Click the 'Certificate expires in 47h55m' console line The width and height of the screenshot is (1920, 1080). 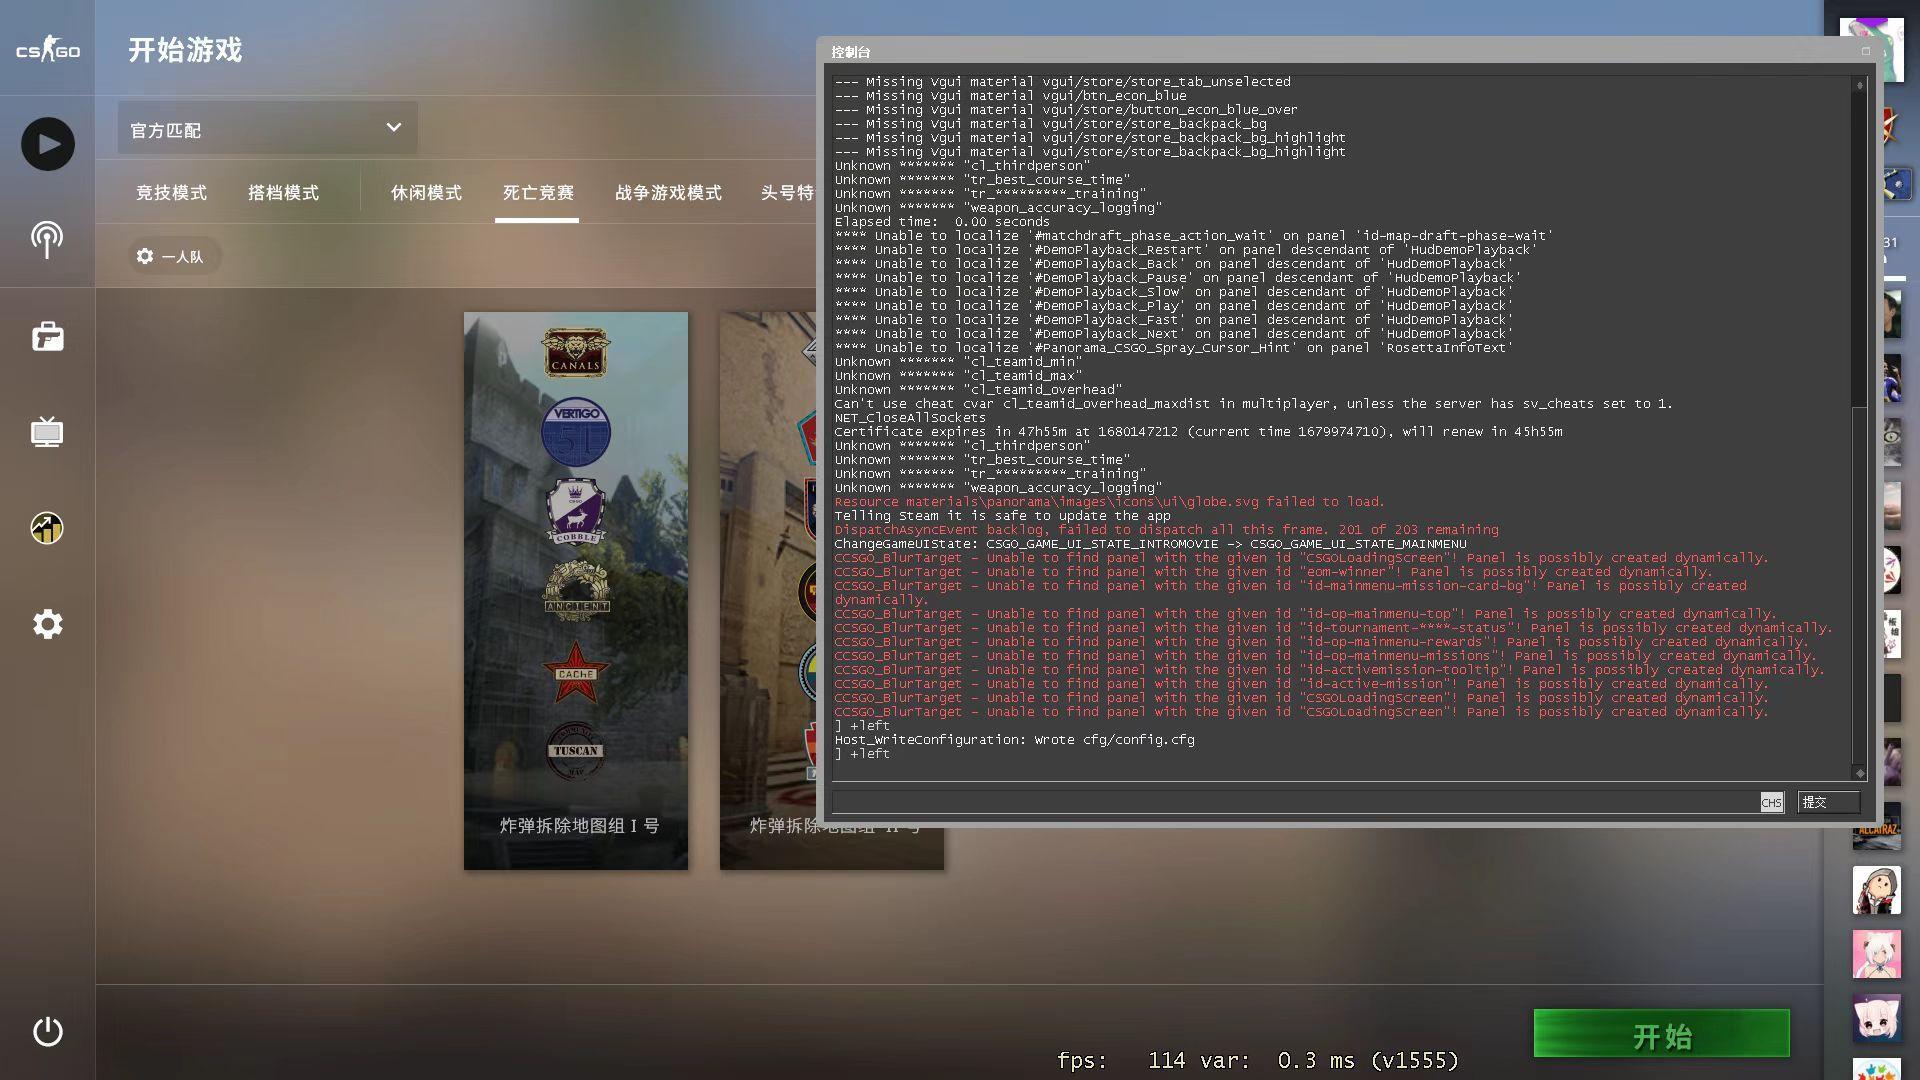point(1198,432)
